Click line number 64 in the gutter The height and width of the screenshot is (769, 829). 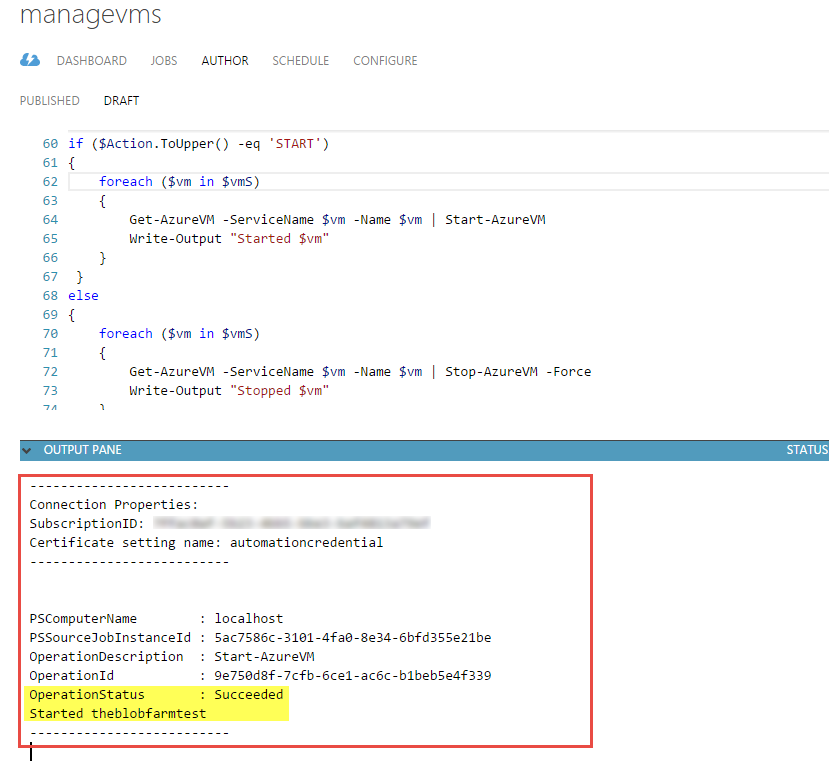tap(50, 220)
